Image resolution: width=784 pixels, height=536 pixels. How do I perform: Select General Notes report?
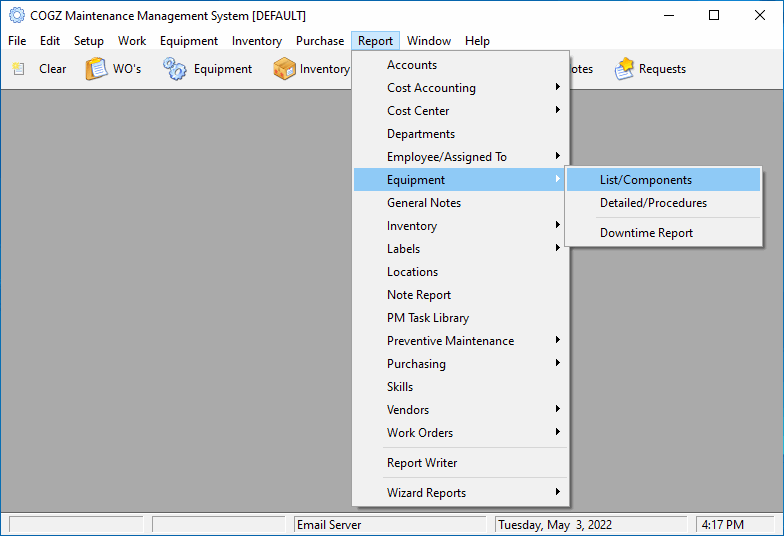click(460, 203)
